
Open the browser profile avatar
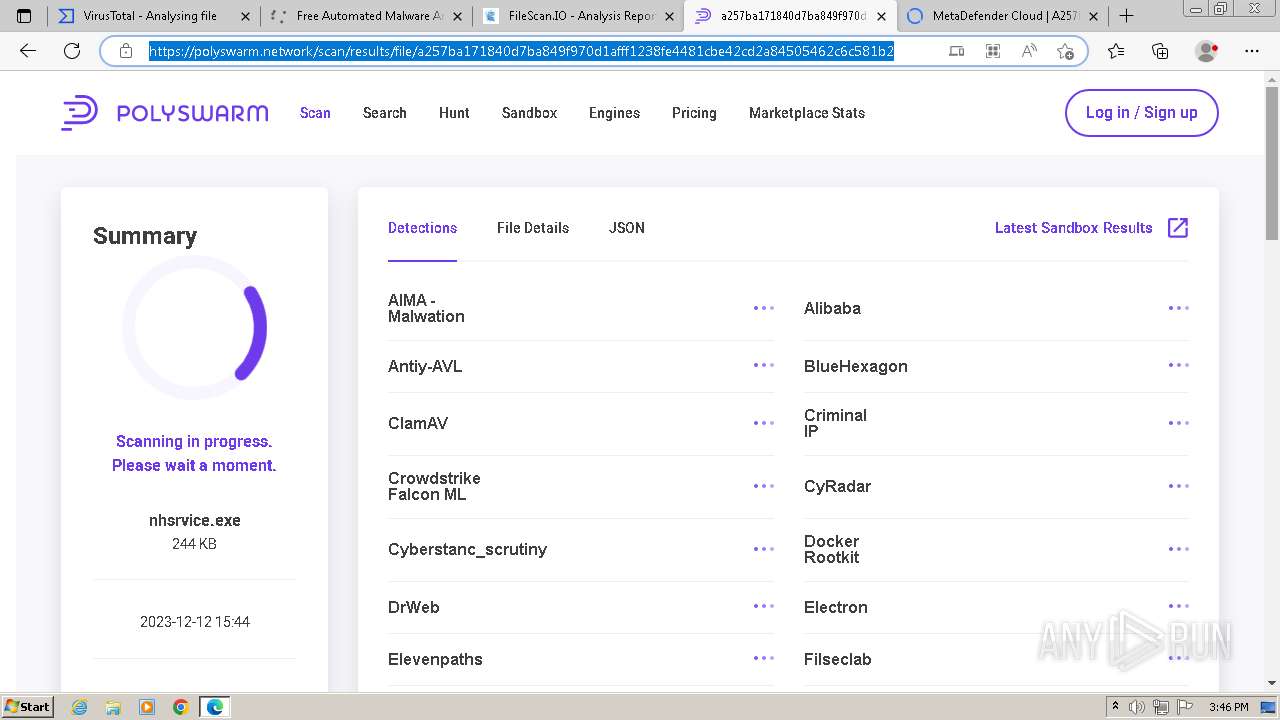[x=1207, y=51]
